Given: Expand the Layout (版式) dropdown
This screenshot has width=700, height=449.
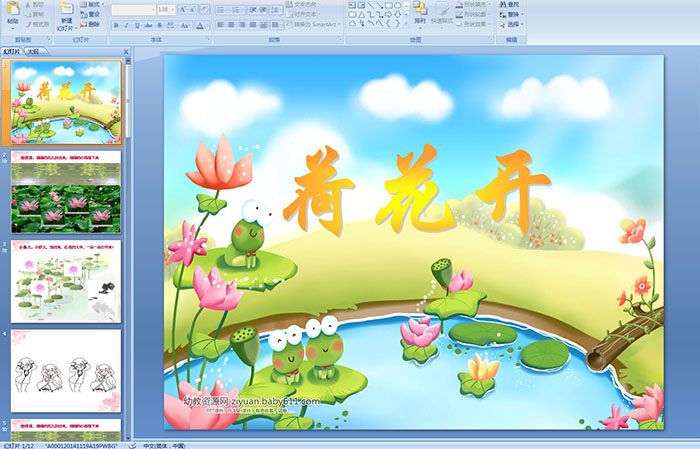Looking at the screenshot, I should [x=92, y=4].
